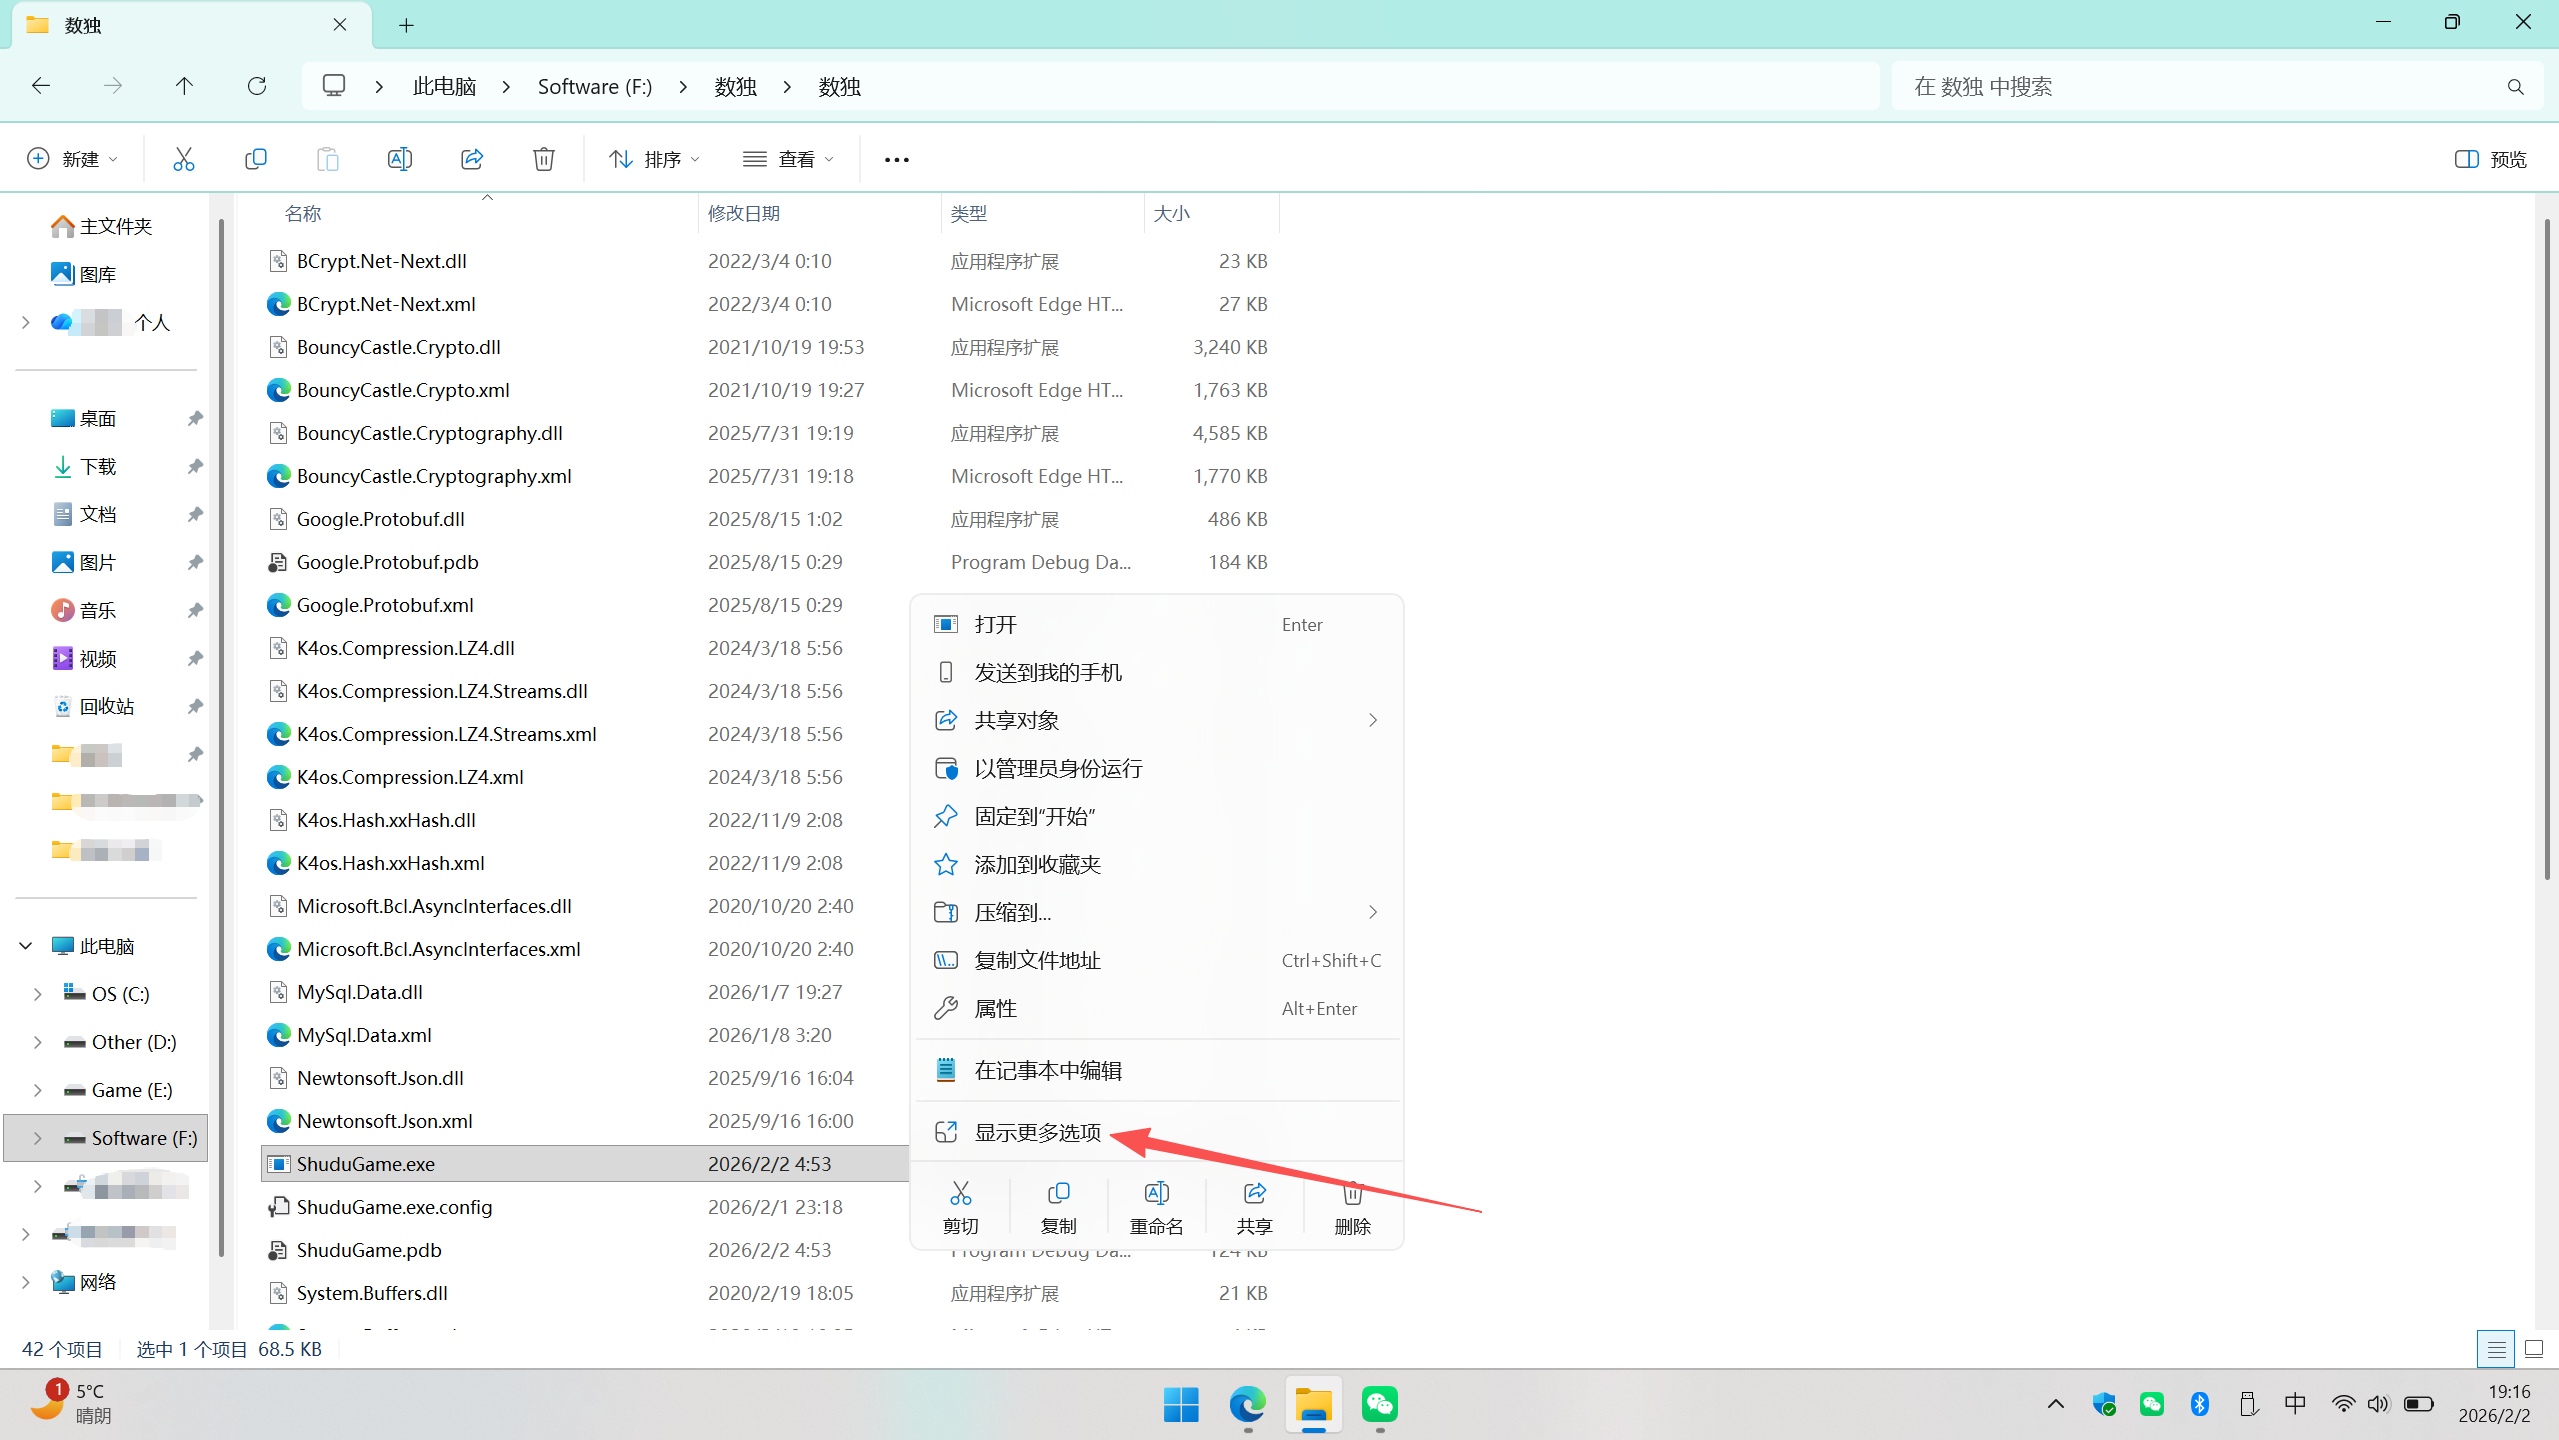
Task: Expand the Software (F:) drive tree node
Action: (x=38, y=1138)
